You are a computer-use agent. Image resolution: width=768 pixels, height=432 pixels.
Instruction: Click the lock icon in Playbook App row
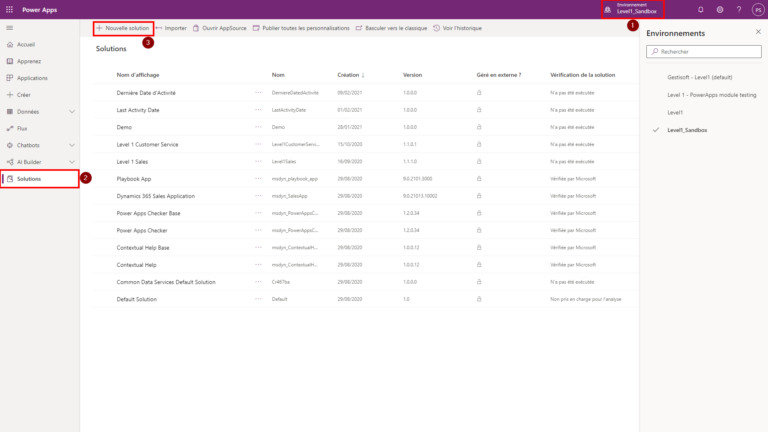(479, 178)
